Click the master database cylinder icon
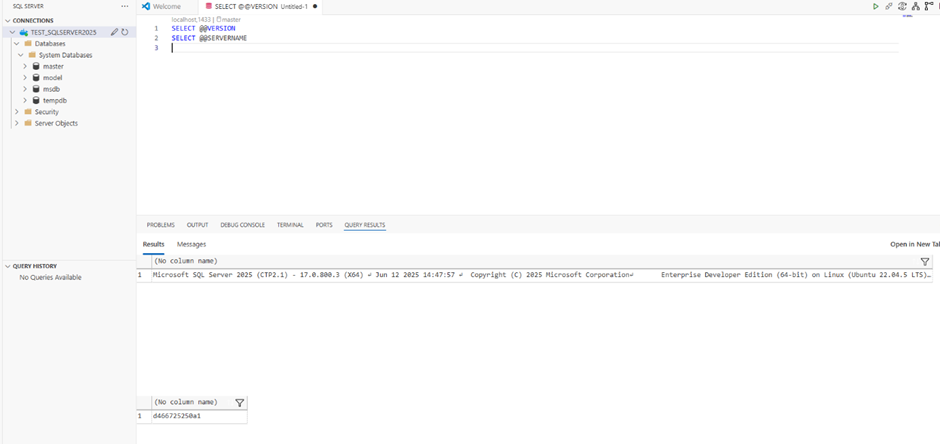This screenshot has height=444, width=940. click(x=36, y=67)
